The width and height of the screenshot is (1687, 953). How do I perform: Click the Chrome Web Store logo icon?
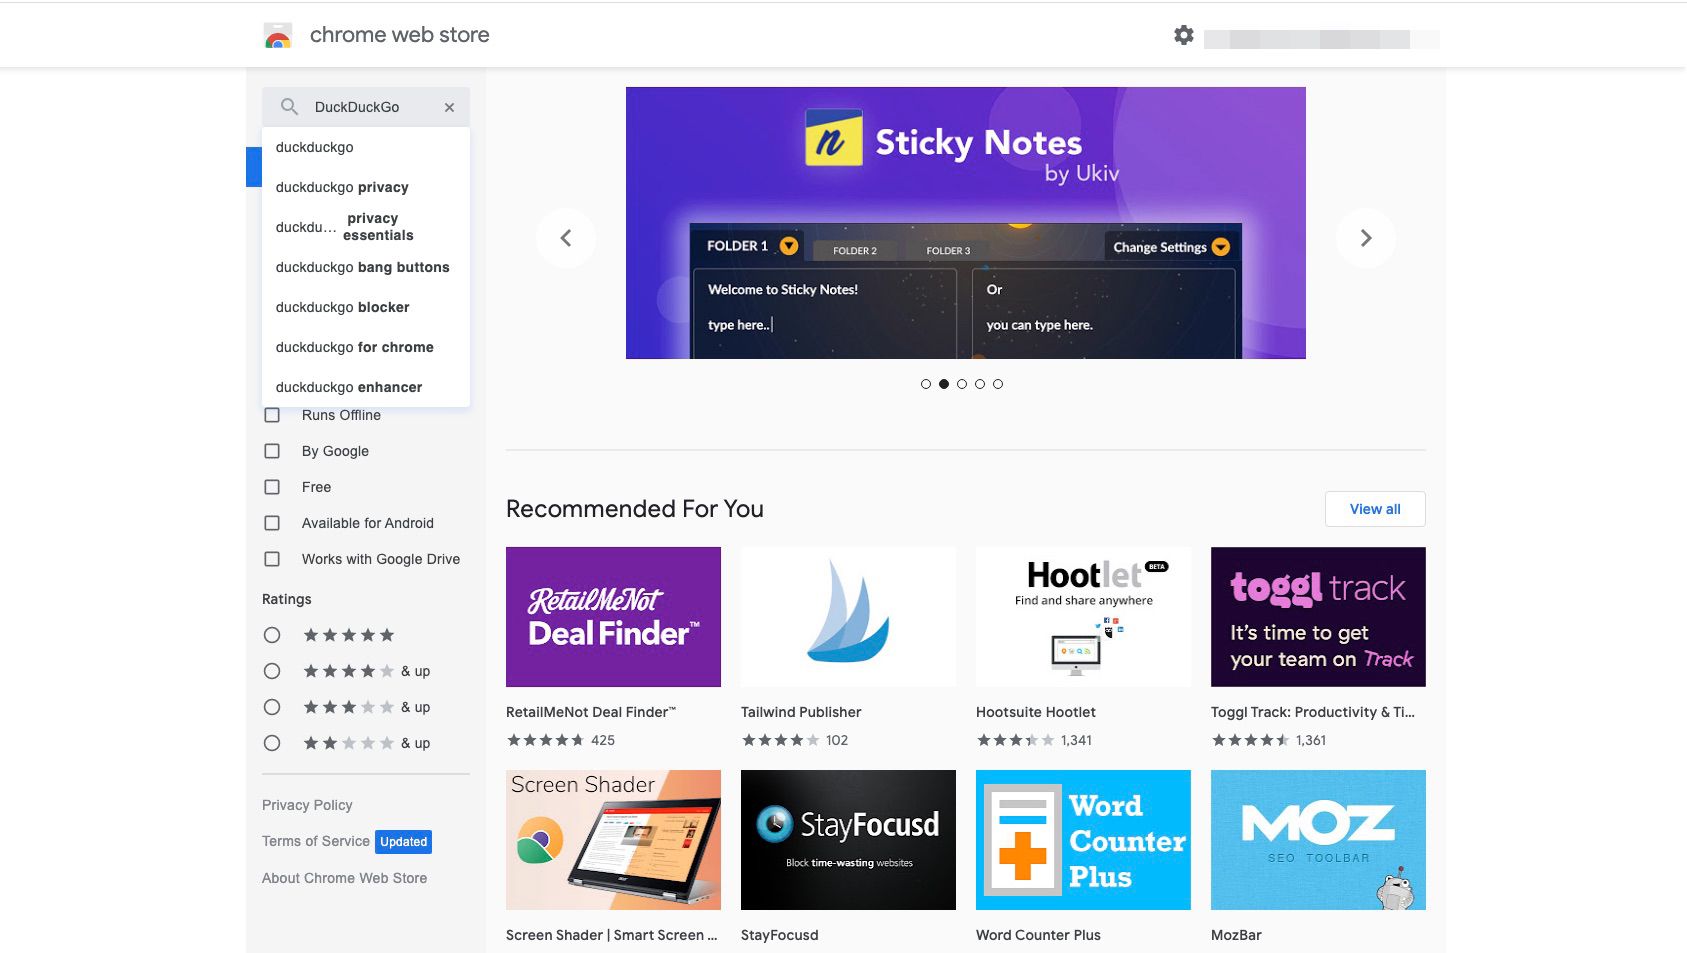click(x=278, y=36)
